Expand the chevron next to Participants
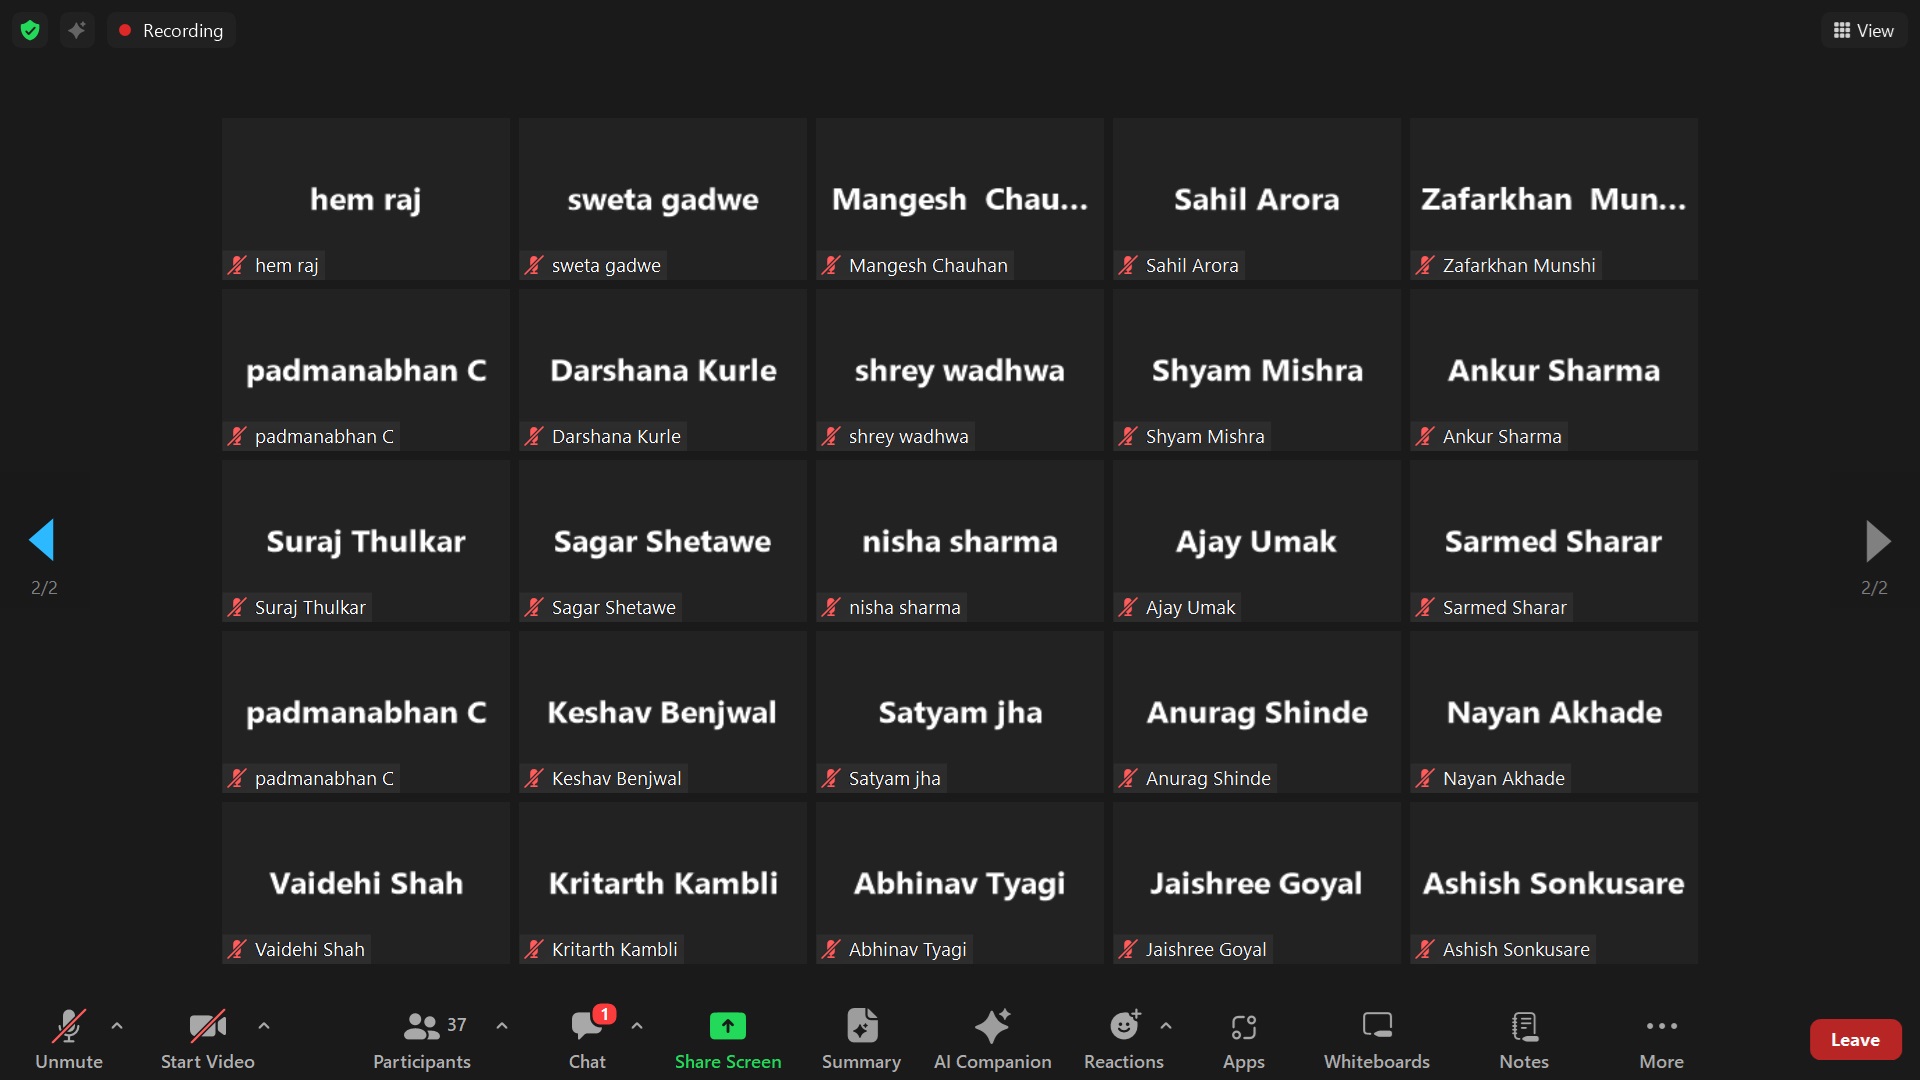The image size is (1920, 1080). click(502, 1025)
